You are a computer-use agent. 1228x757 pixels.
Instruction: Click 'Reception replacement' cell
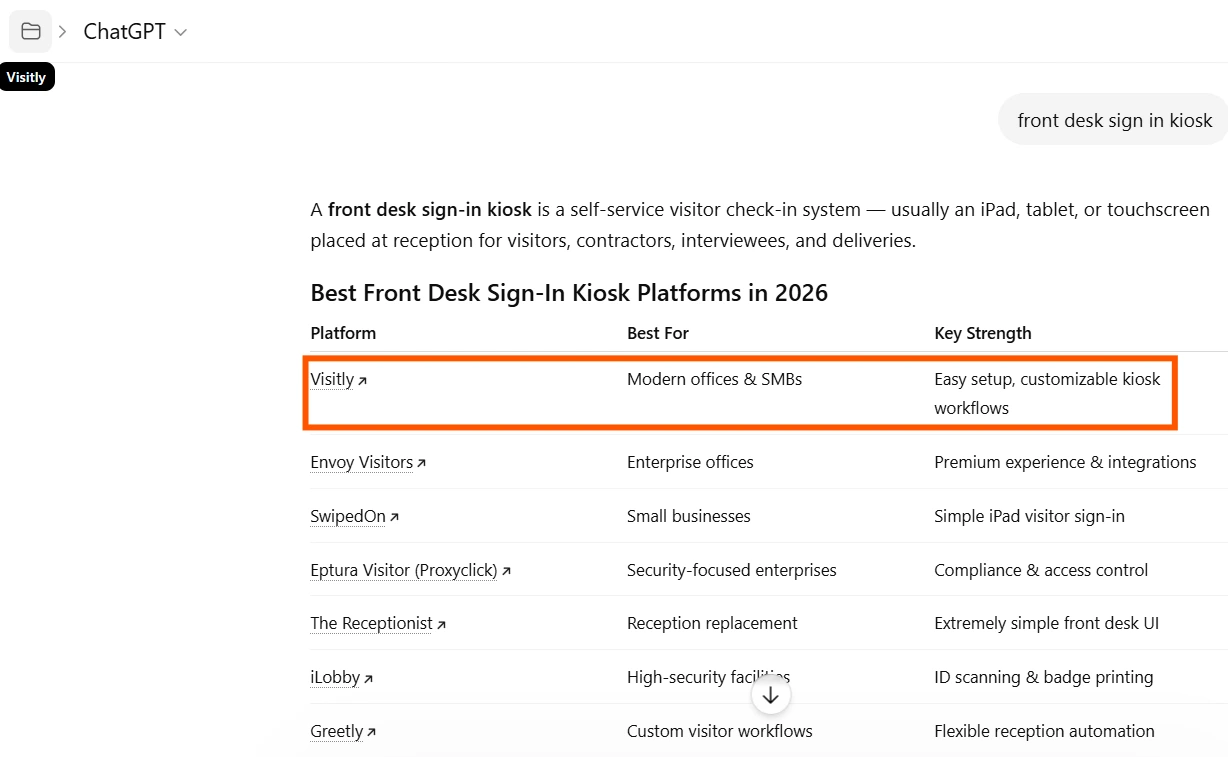pos(712,623)
